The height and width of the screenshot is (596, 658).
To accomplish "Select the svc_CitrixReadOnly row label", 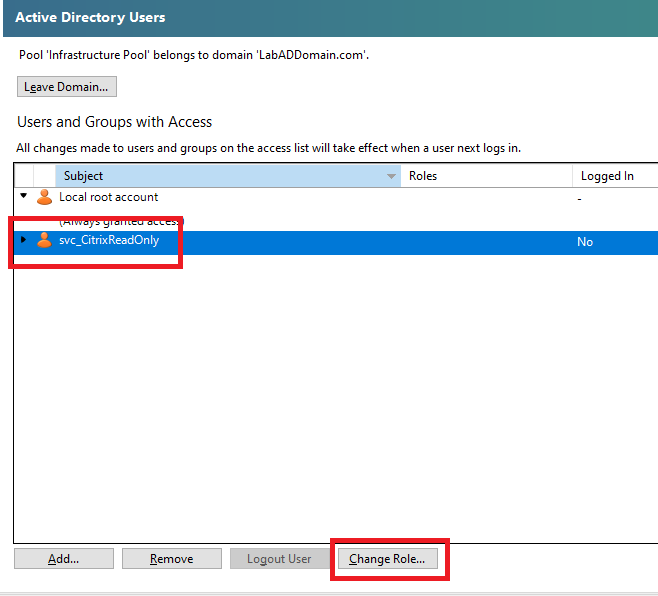I will pyautogui.click(x=109, y=240).
